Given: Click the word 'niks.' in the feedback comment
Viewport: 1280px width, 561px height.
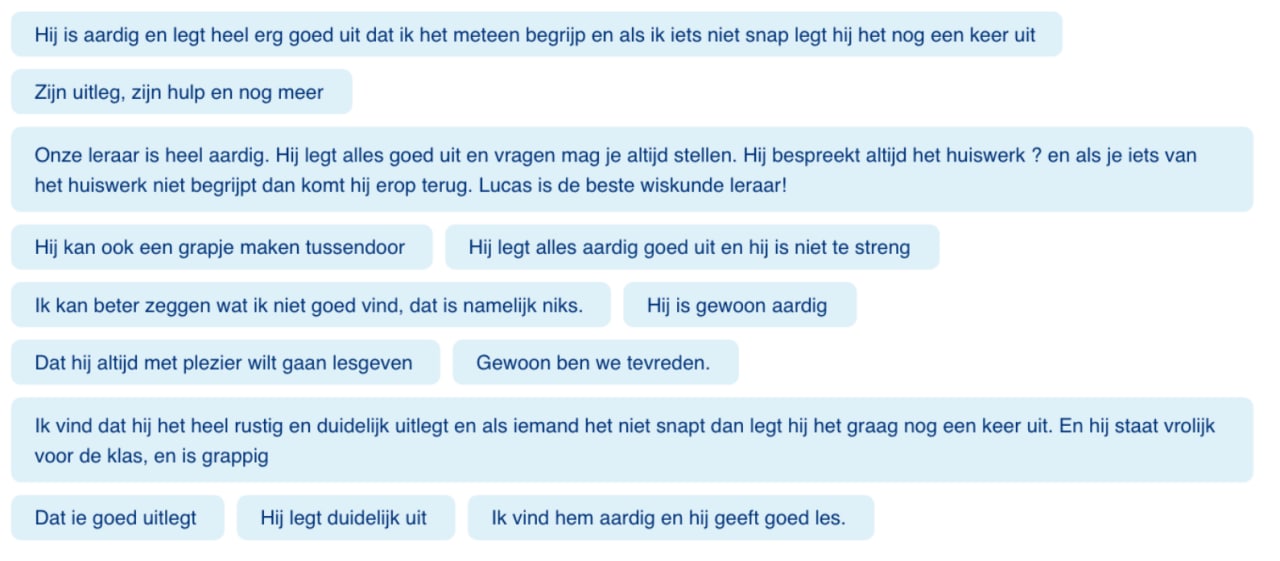Looking at the screenshot, I should click(560, 305).
